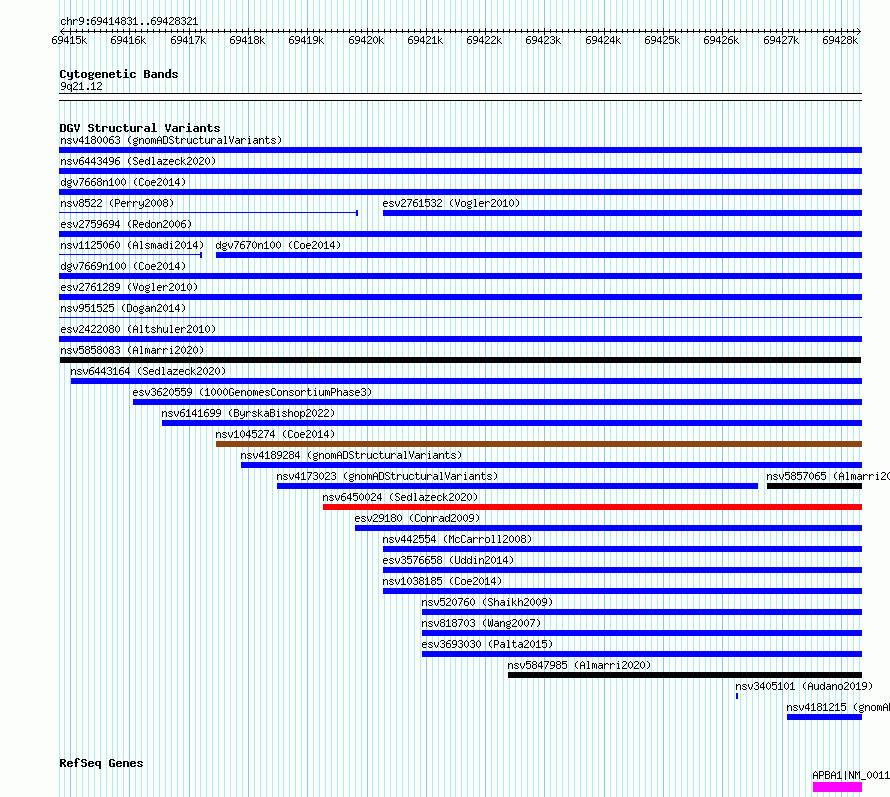Click dgv7670n100 (Coe2014) label
Screen dimensions: 890x797
pos(278,245)
